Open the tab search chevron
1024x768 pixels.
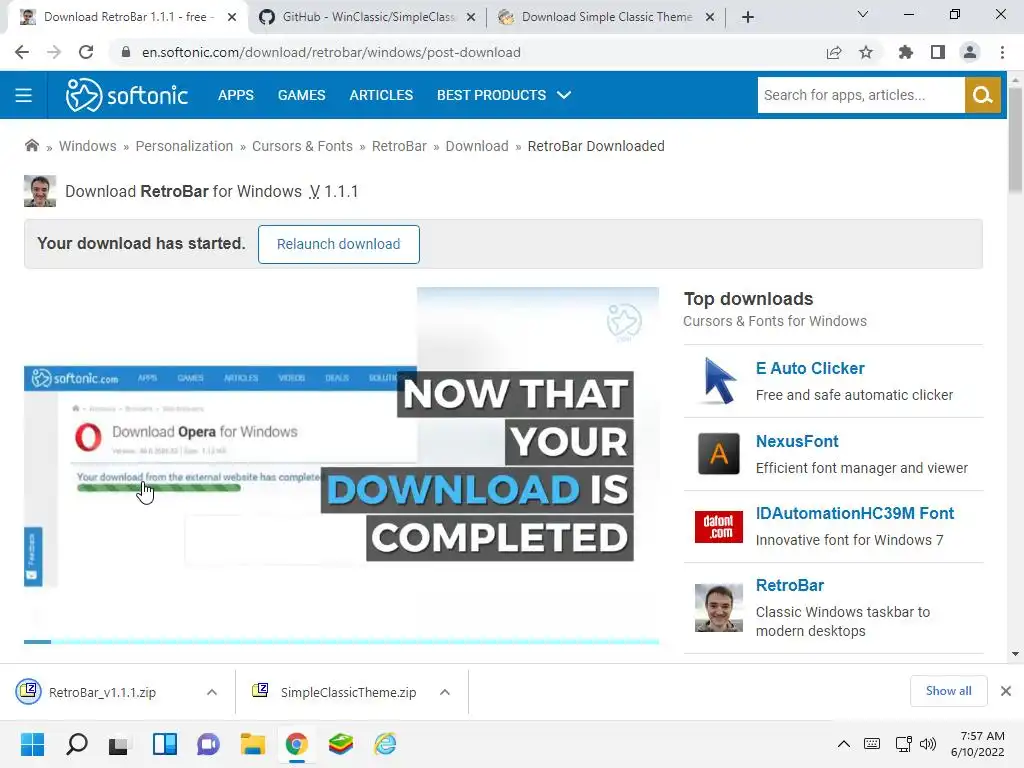pos(863,14)
